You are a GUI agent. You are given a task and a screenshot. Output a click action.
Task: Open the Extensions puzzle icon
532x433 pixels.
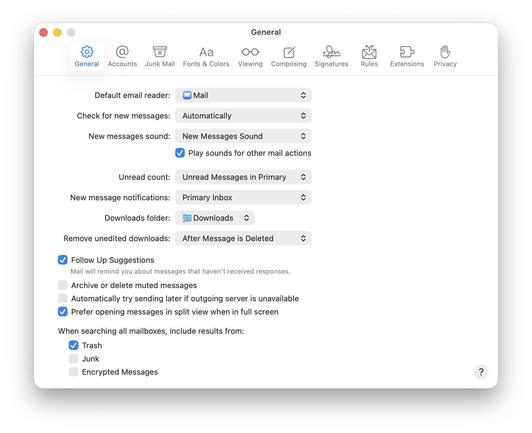point(407,52)
